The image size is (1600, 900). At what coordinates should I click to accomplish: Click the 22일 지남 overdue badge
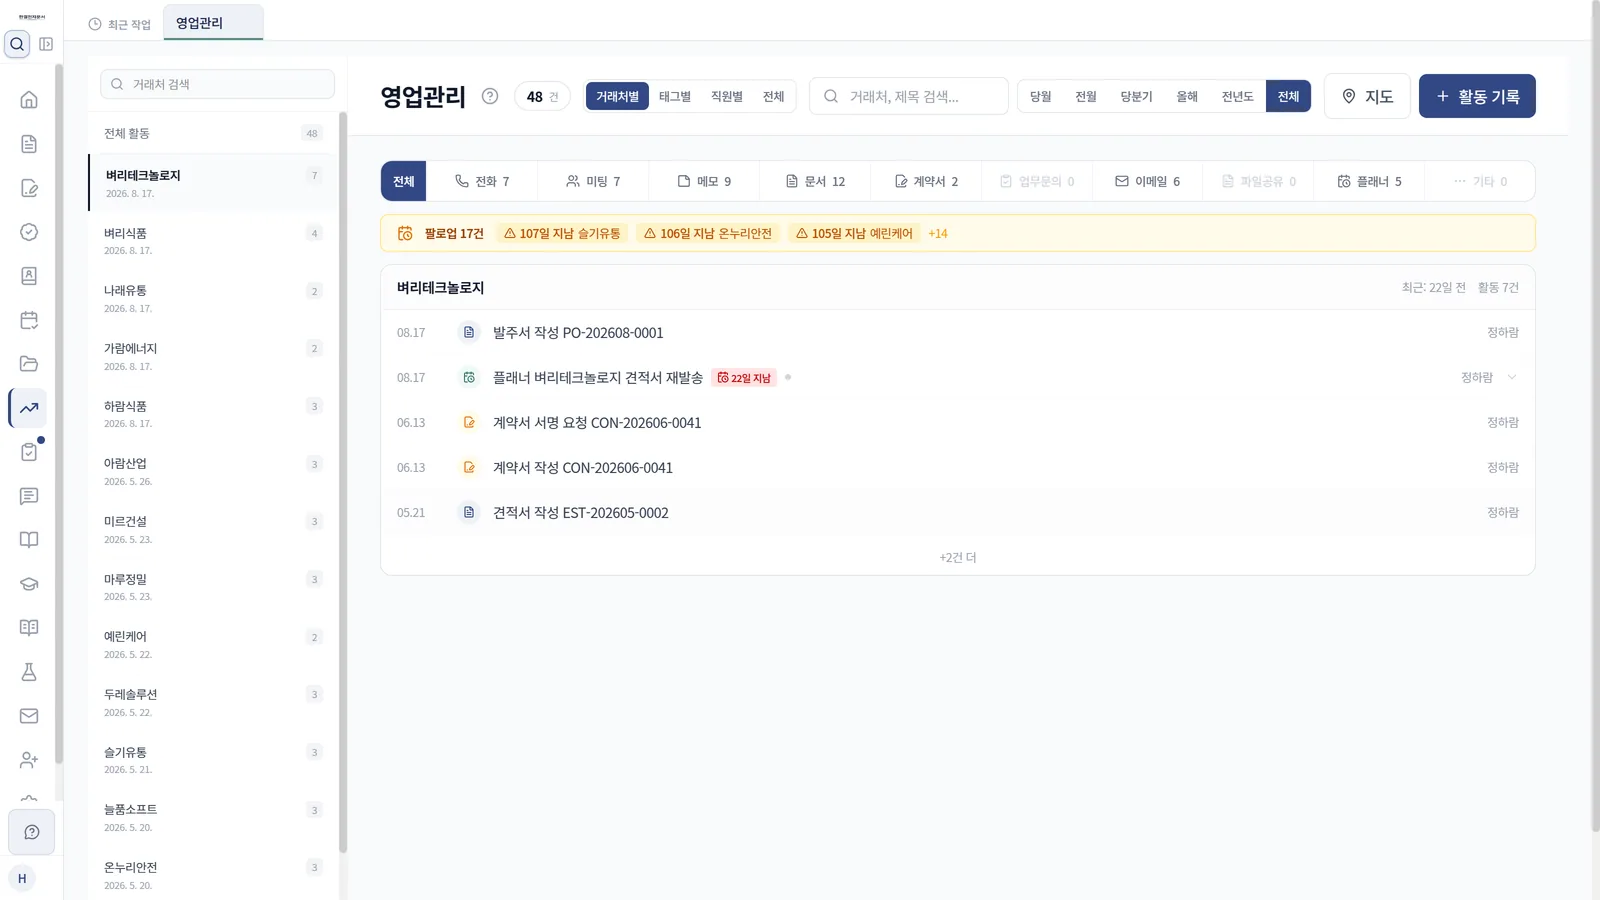744,378
